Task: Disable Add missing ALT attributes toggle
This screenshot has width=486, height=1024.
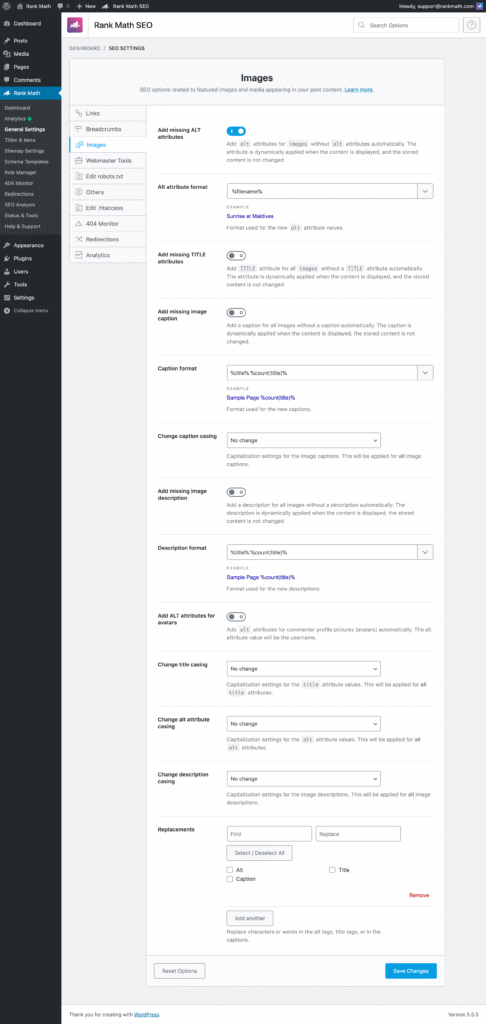Action: click(x=236, y=131)
